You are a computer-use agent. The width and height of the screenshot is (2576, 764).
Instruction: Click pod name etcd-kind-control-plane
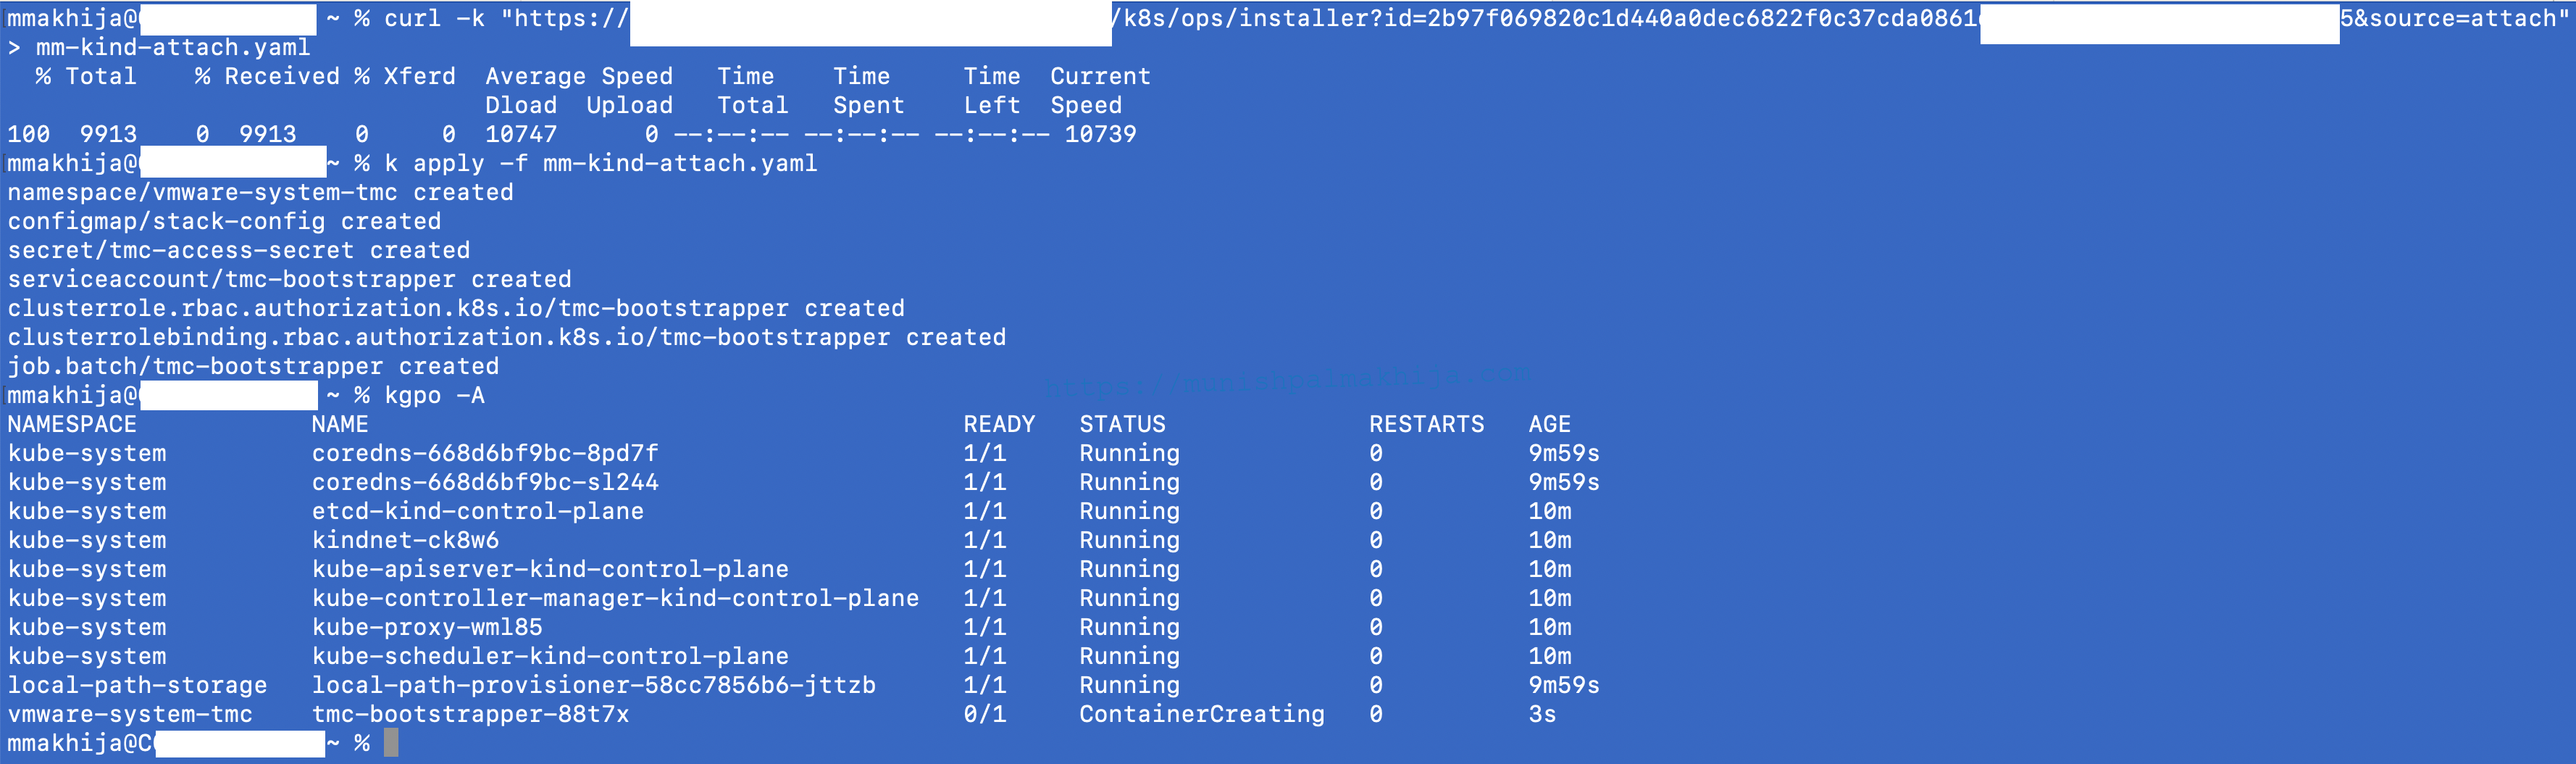click(478, 512)
